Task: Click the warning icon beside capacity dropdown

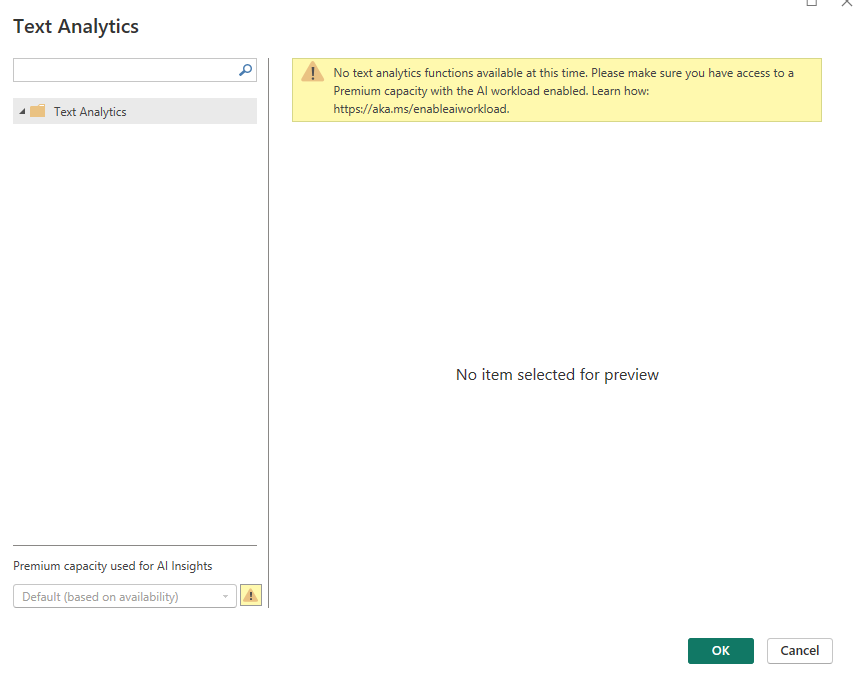Action: [x=251, y=595]
